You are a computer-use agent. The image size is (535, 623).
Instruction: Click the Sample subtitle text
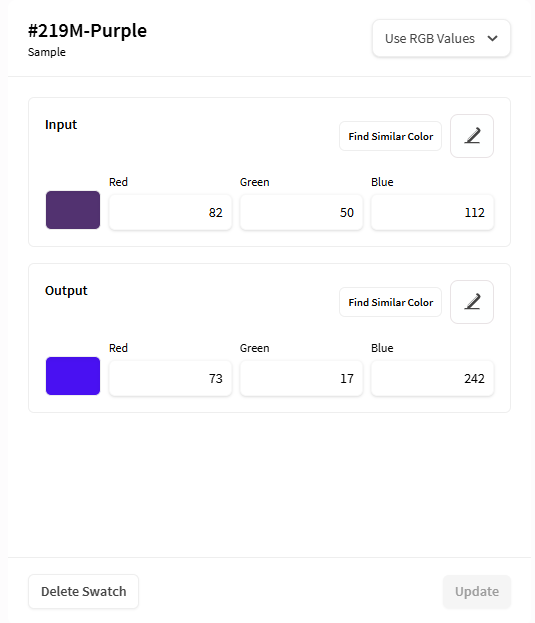click(x=47, y=52)
